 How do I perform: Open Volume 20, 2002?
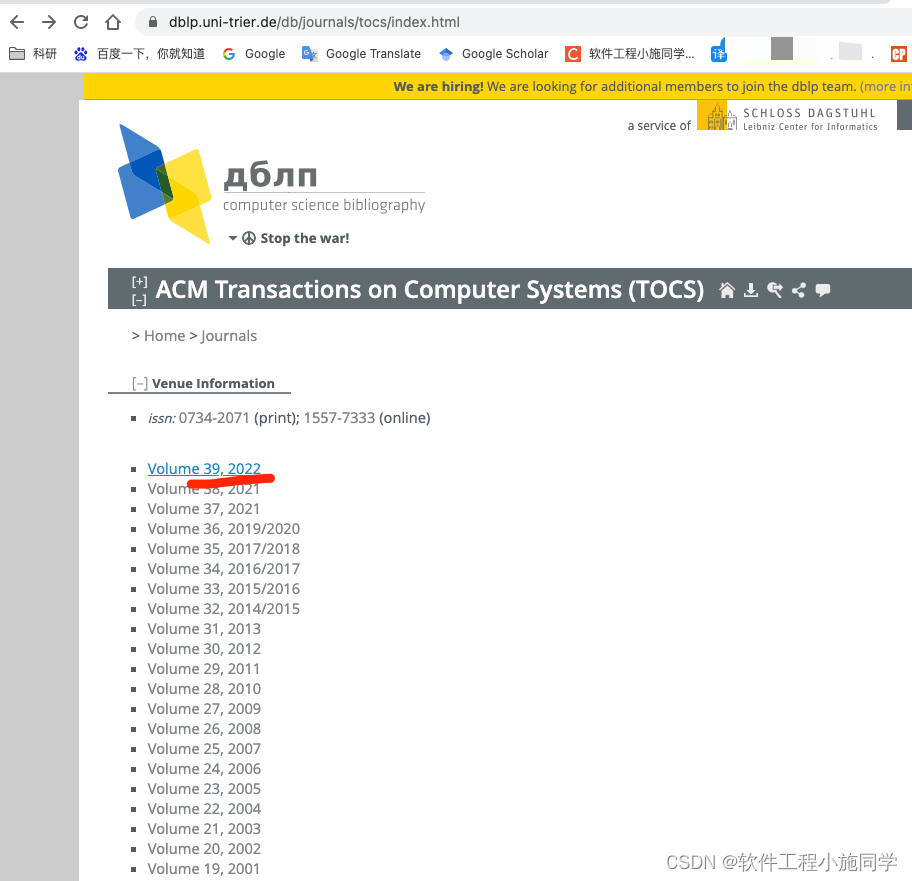204,849
